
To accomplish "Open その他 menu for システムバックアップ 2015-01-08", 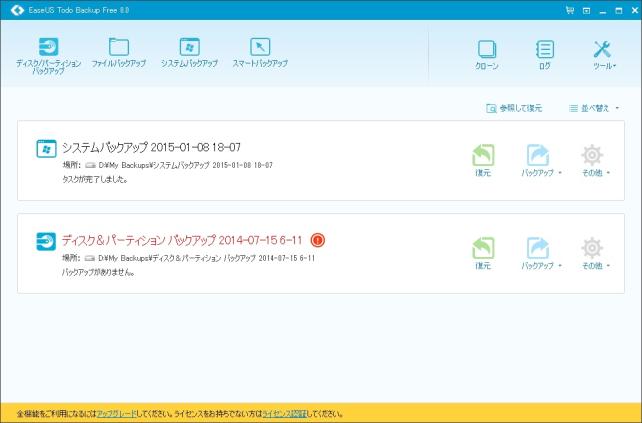I will (595, 160).
